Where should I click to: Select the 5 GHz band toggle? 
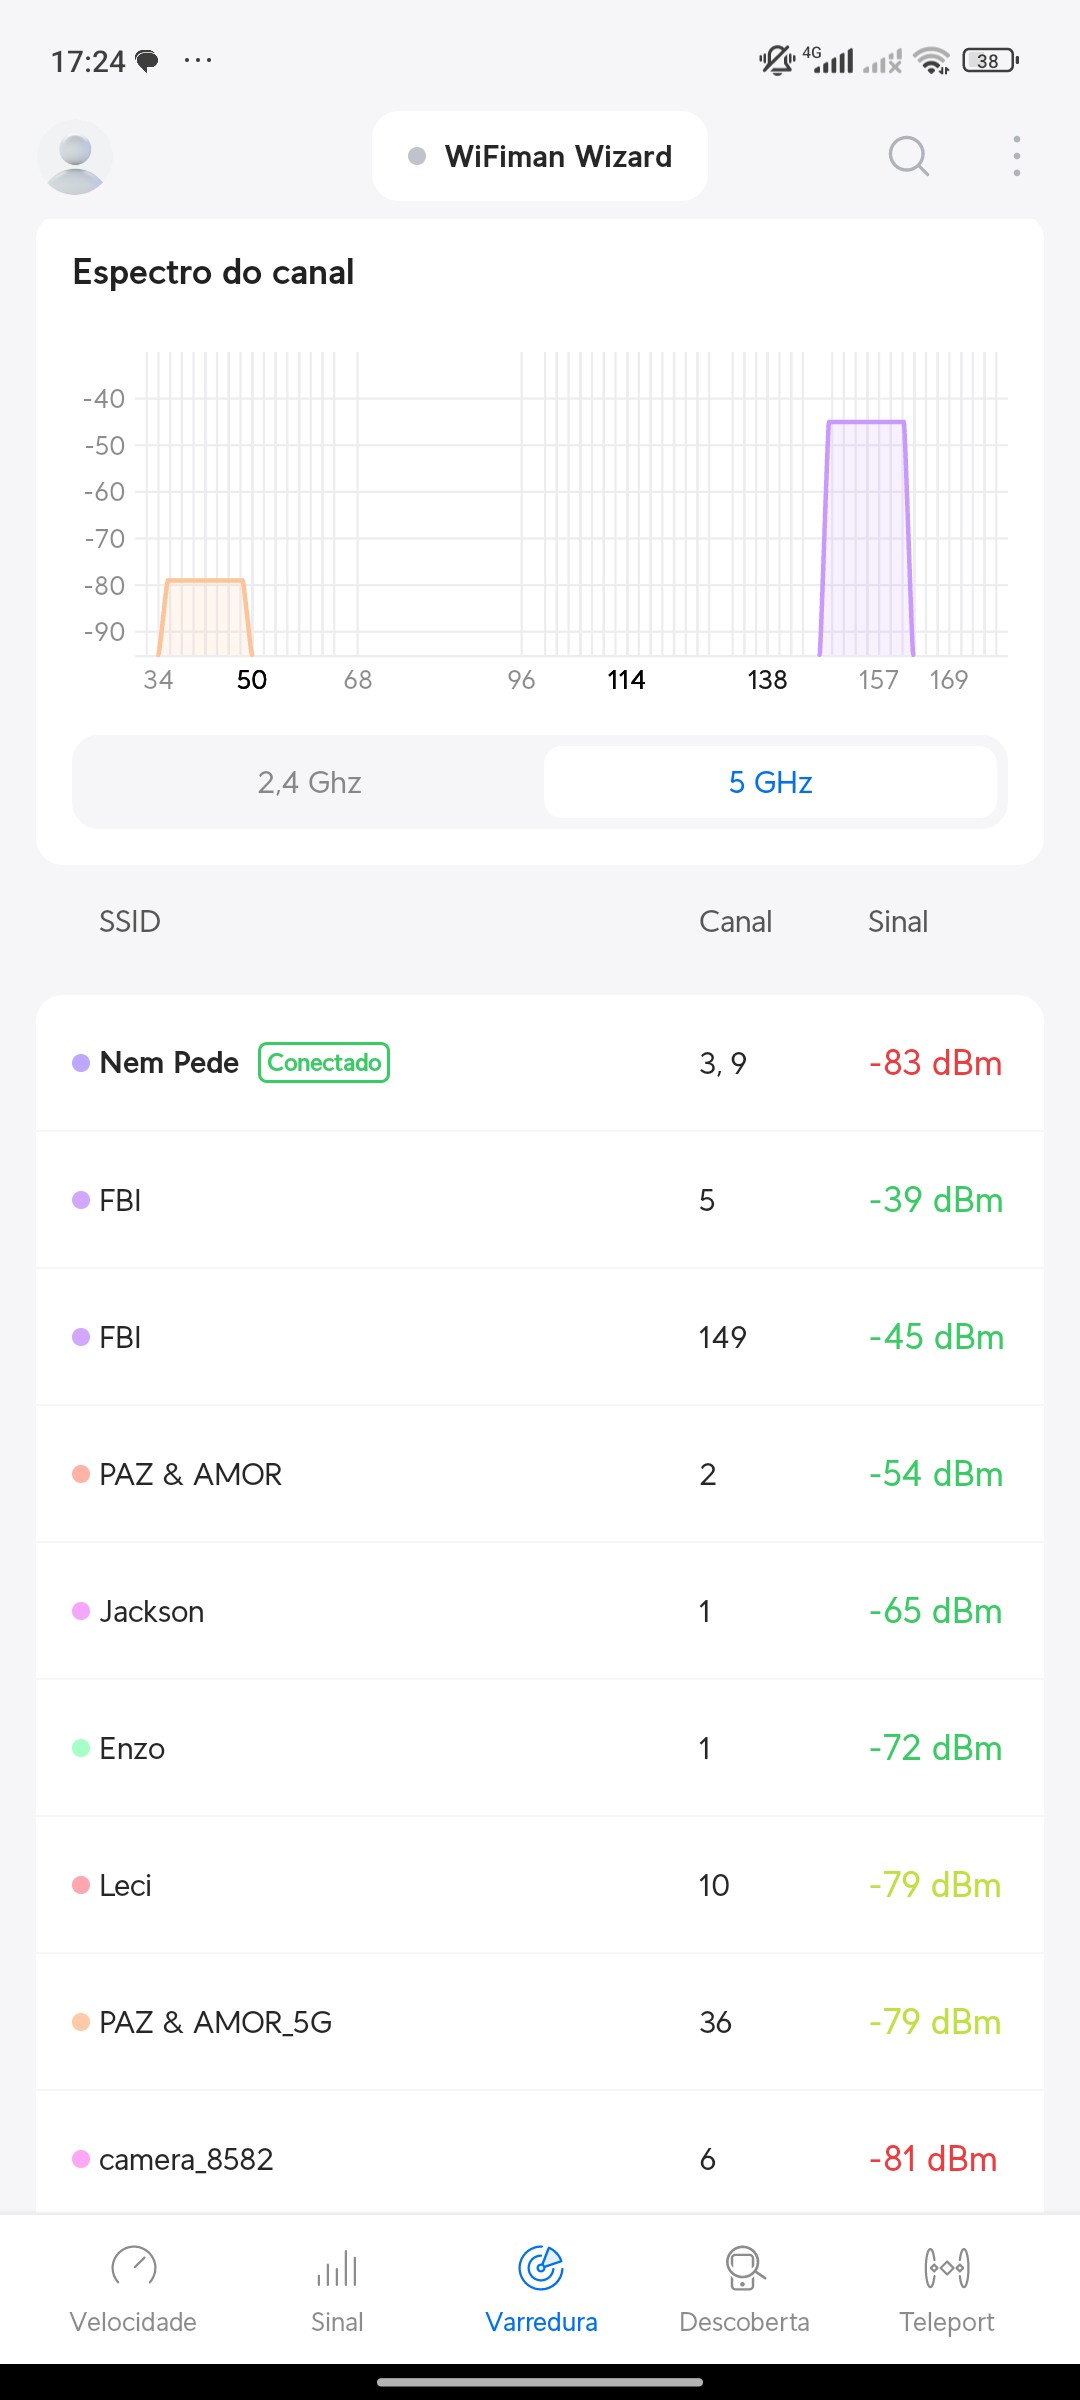[770, 782]
